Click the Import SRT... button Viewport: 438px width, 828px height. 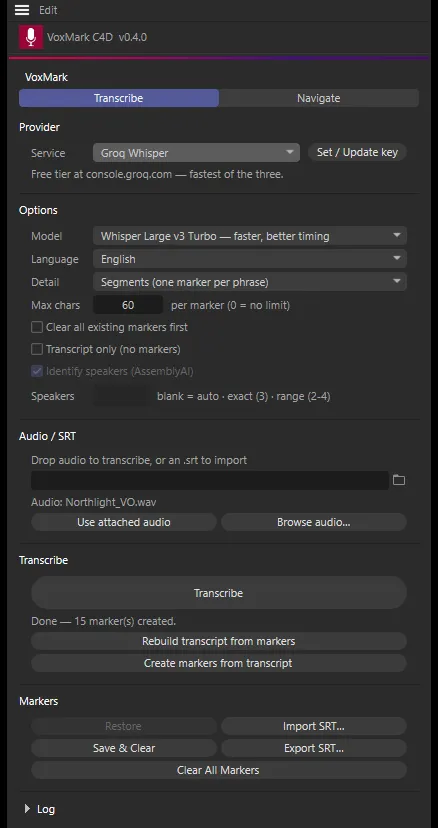(x=314, y=726)
